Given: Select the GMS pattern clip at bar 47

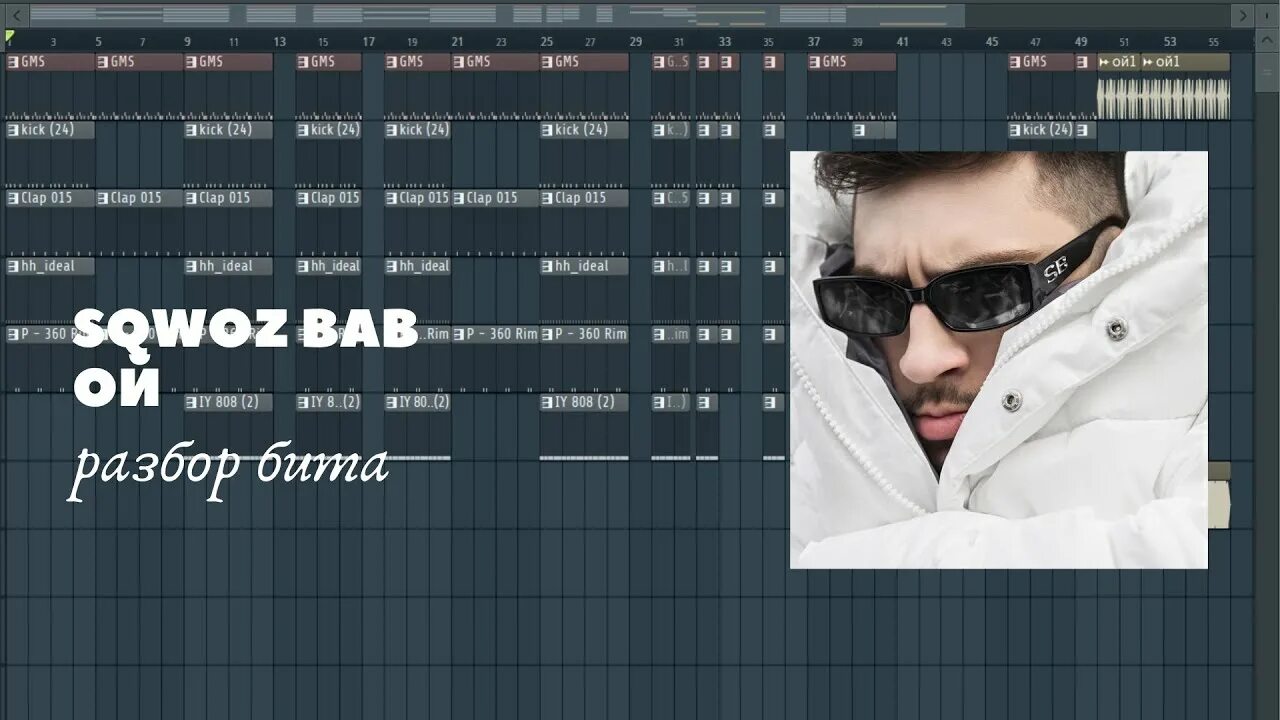Looking at the screenshot, I should tap(1041, 62).
